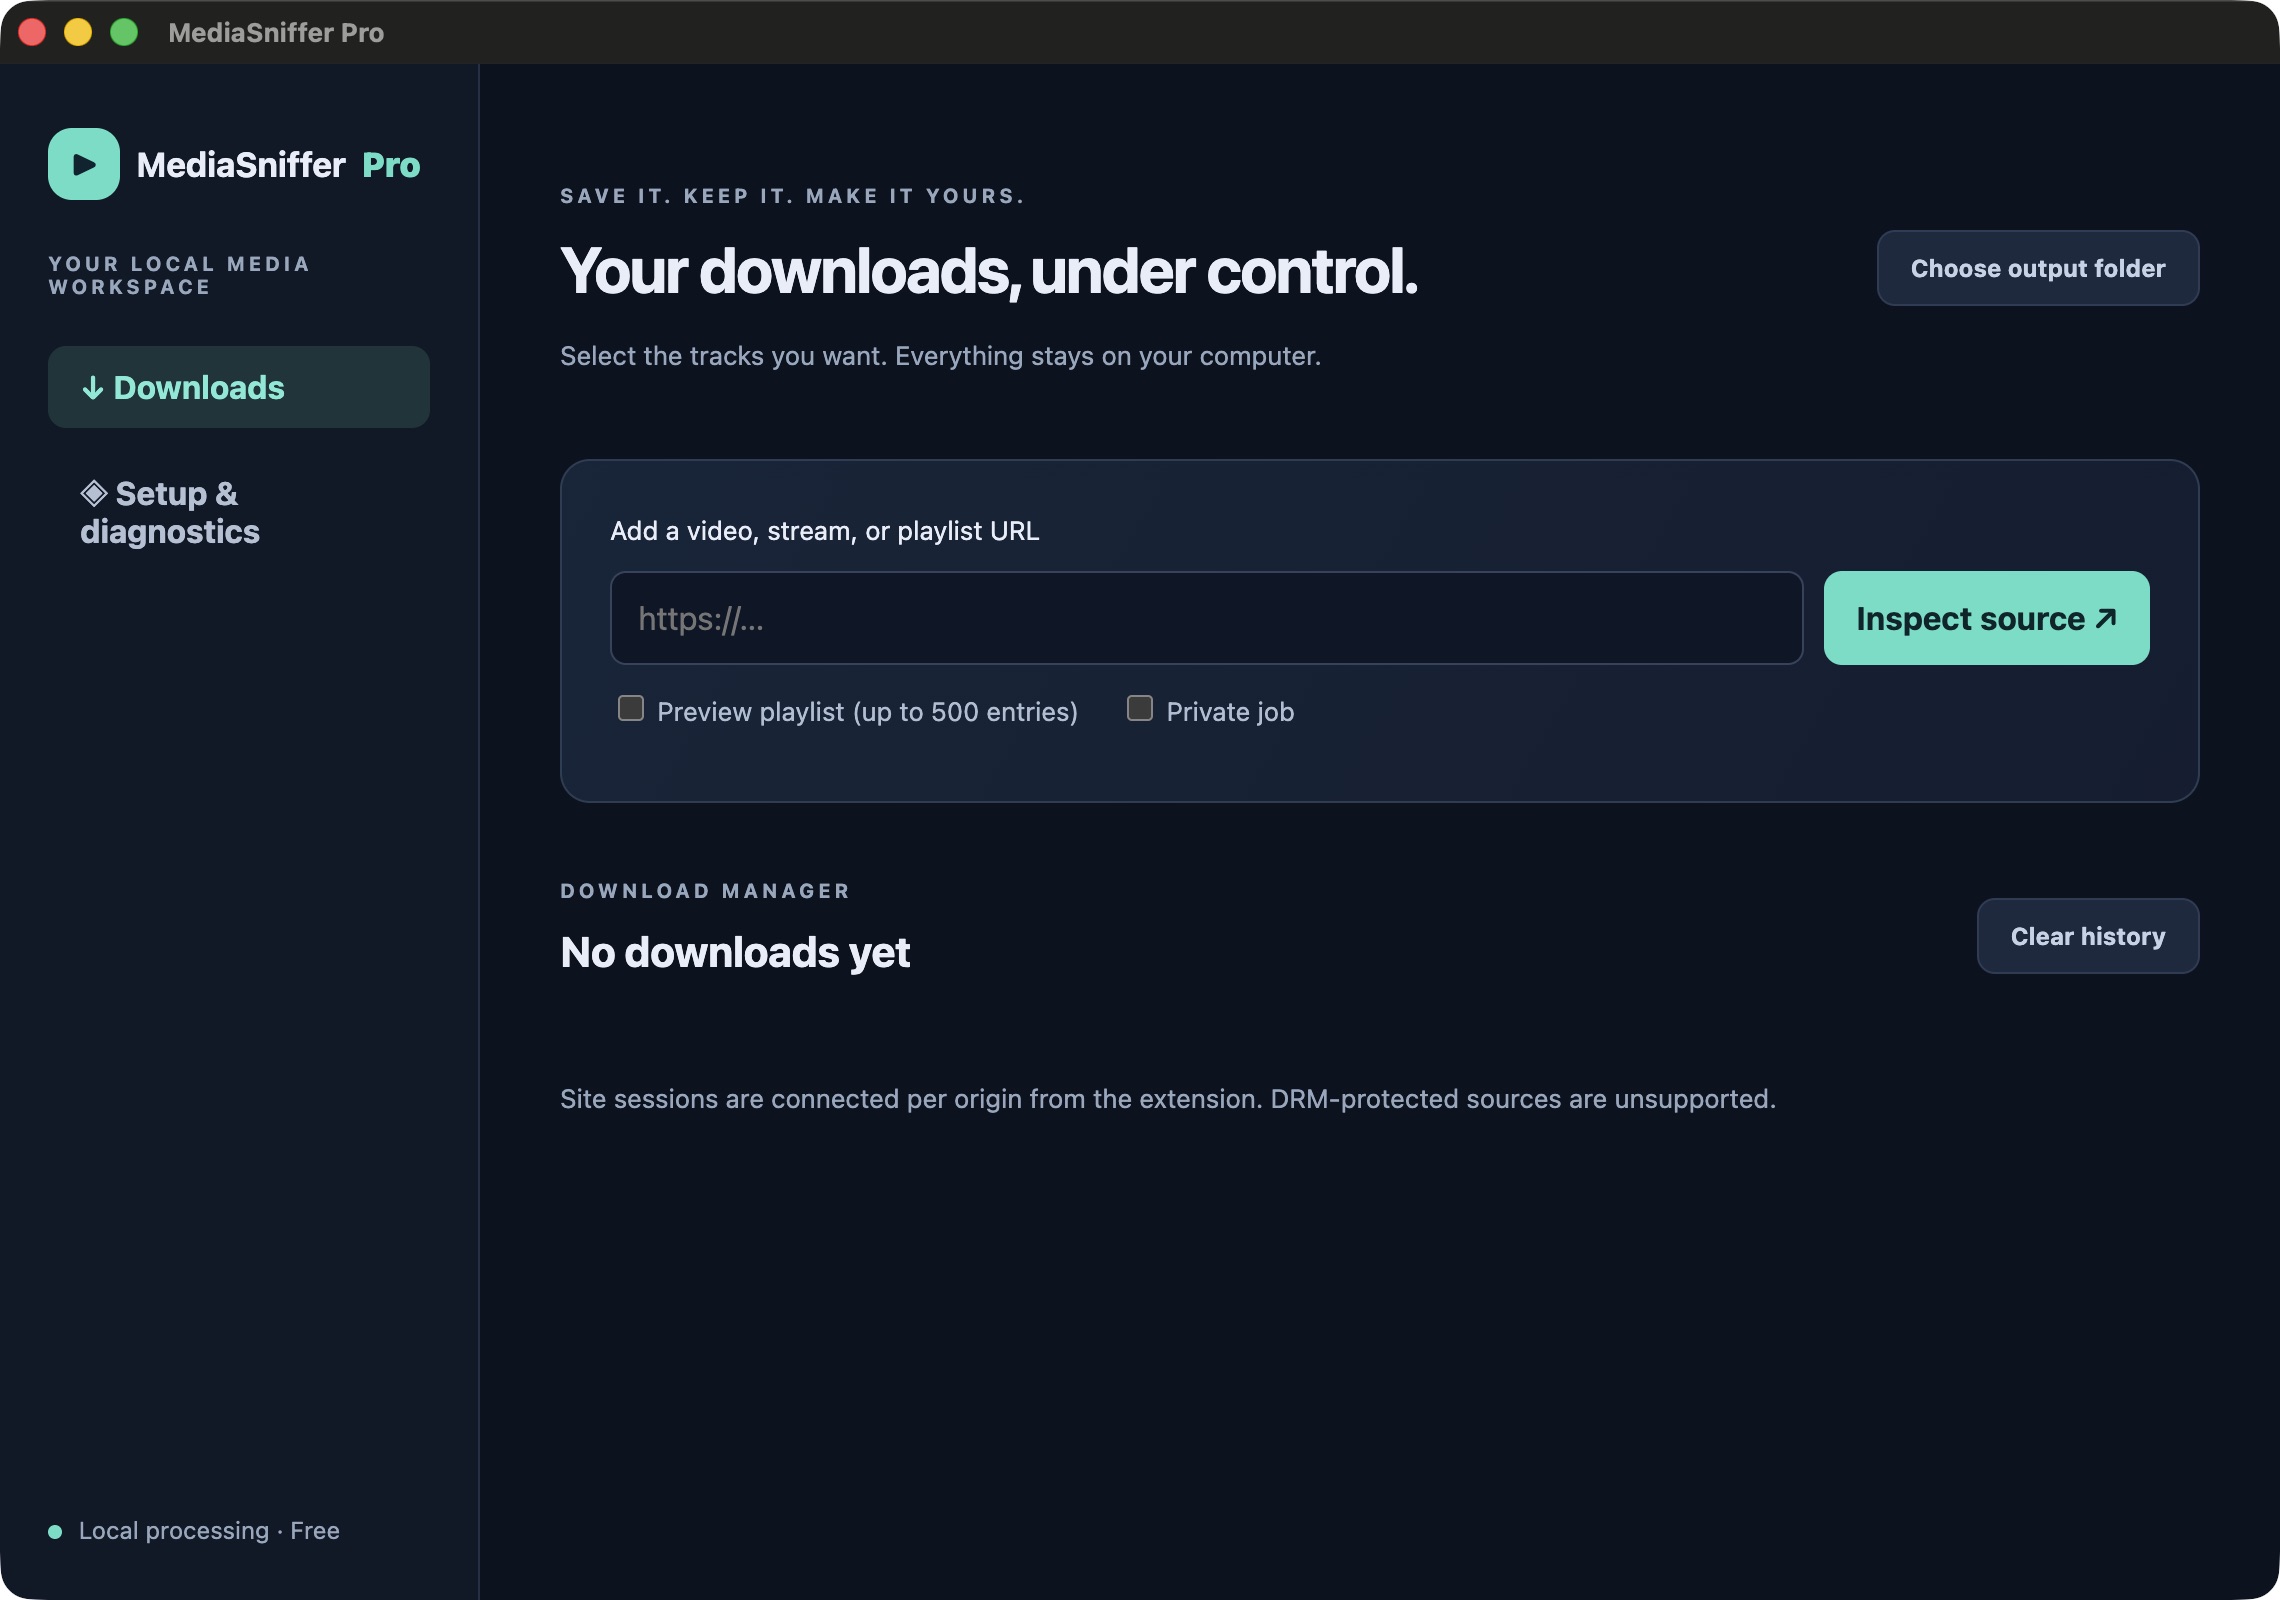
Task: Click the "No downloads yet" heading
Action: click(735, 952)
